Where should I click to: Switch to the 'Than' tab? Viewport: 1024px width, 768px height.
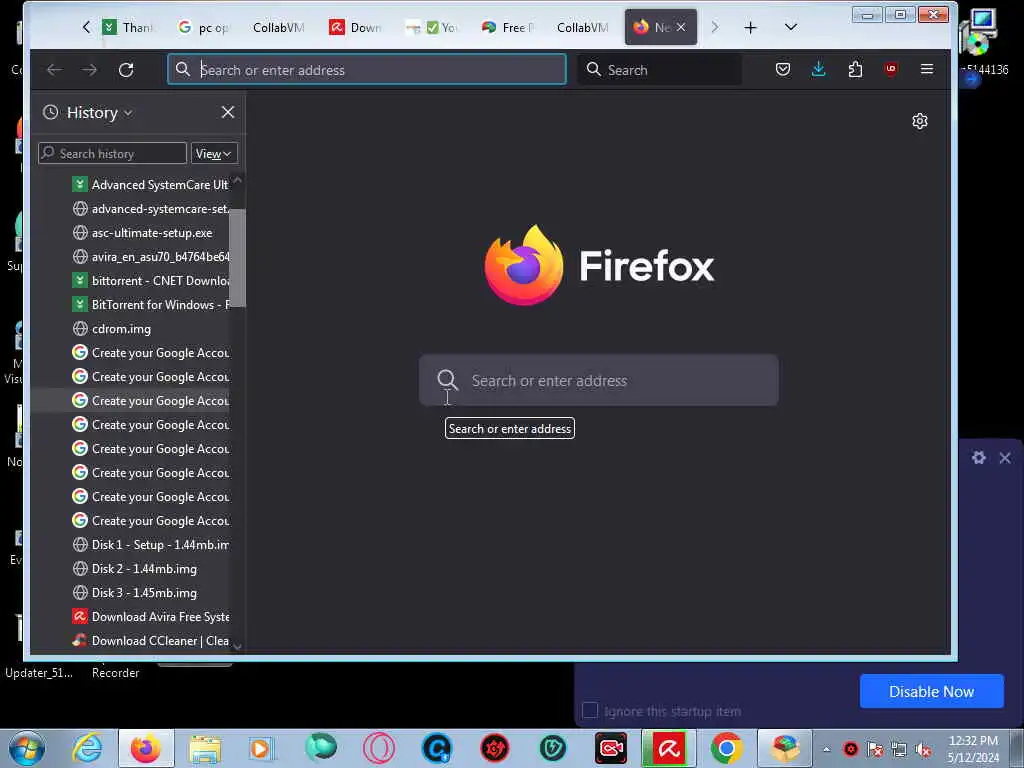(127, 27)
